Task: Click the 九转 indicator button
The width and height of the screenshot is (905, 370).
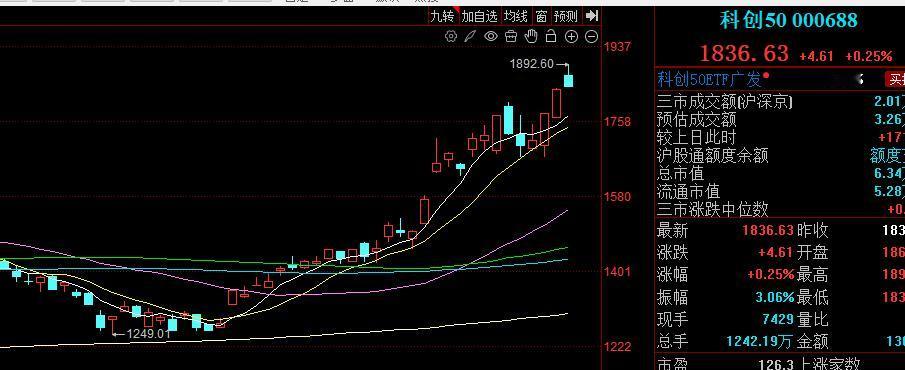Action: point(442,16)
